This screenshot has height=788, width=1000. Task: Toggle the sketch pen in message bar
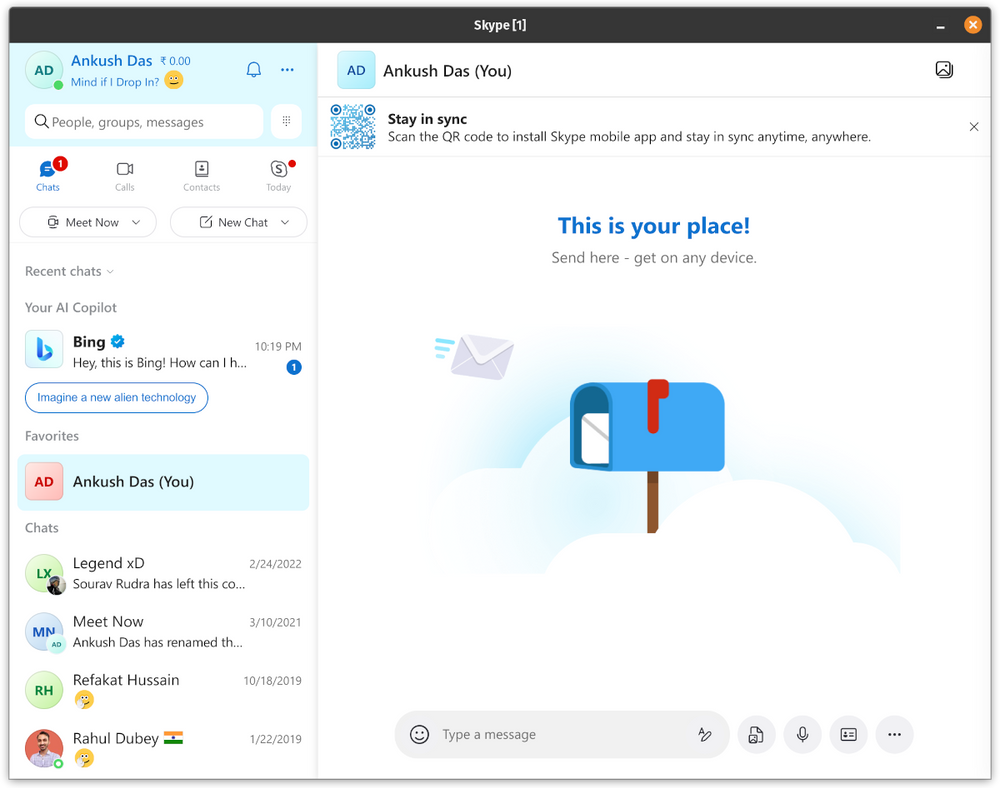[705, 734]
